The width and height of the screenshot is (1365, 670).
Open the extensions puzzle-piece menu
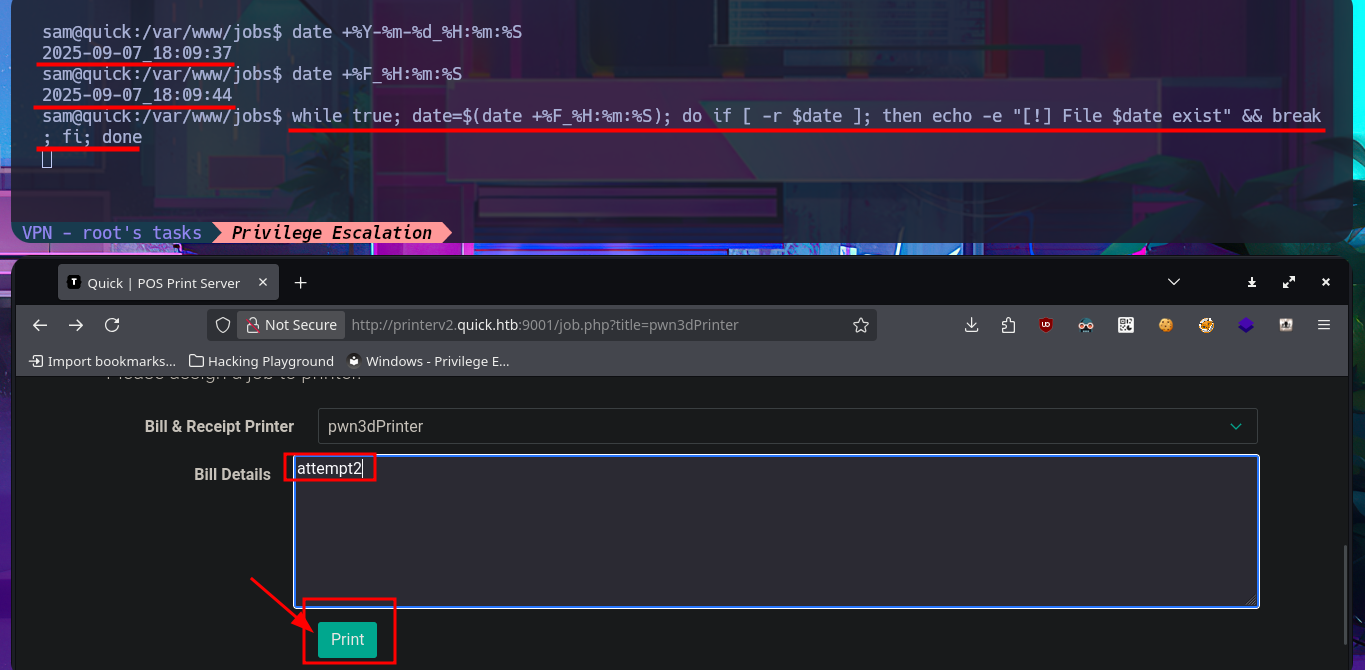(x=1008, y=325)
